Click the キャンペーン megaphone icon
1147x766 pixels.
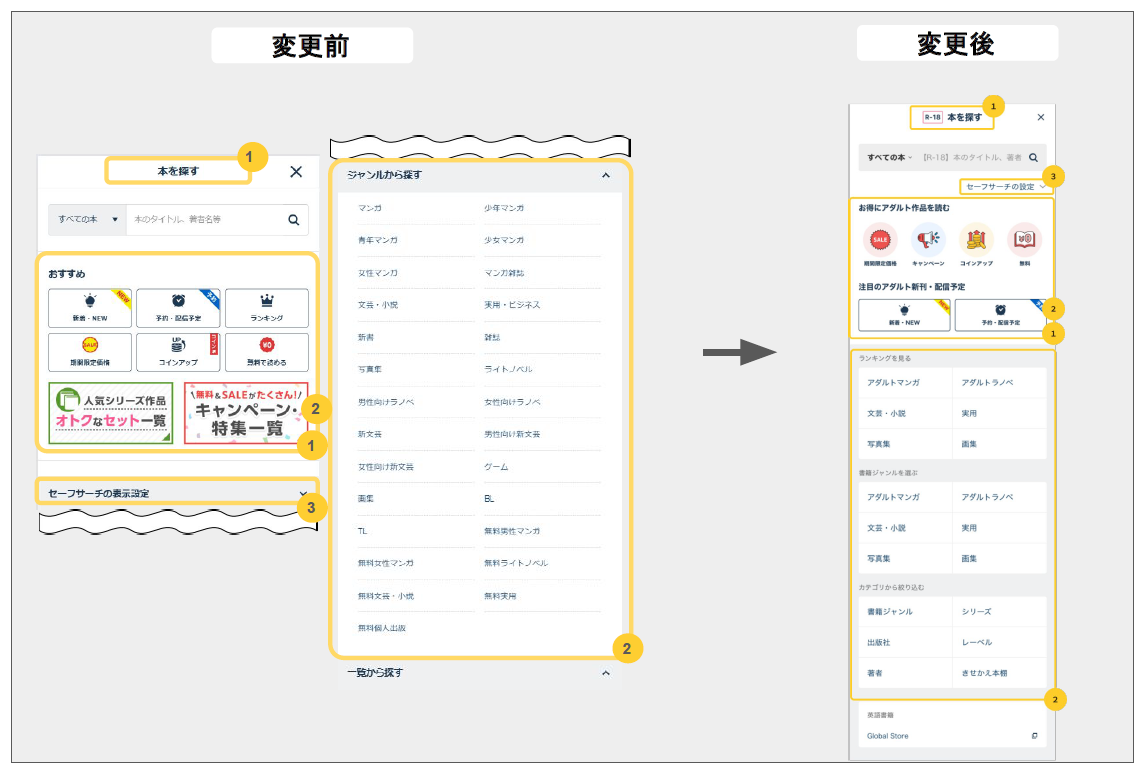click(928, 239)
